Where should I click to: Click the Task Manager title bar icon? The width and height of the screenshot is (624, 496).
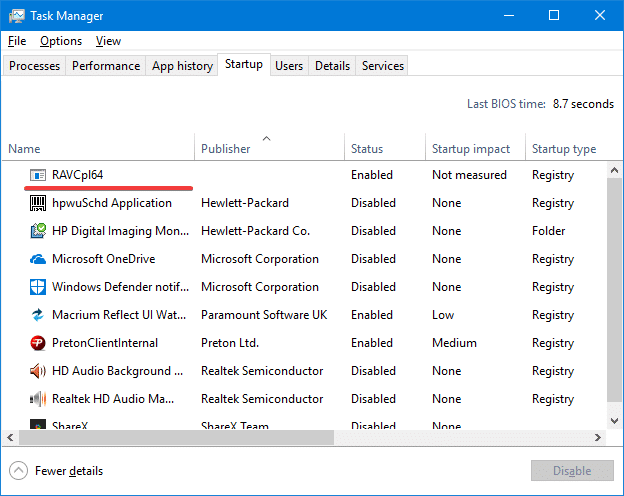pos(17,16)
